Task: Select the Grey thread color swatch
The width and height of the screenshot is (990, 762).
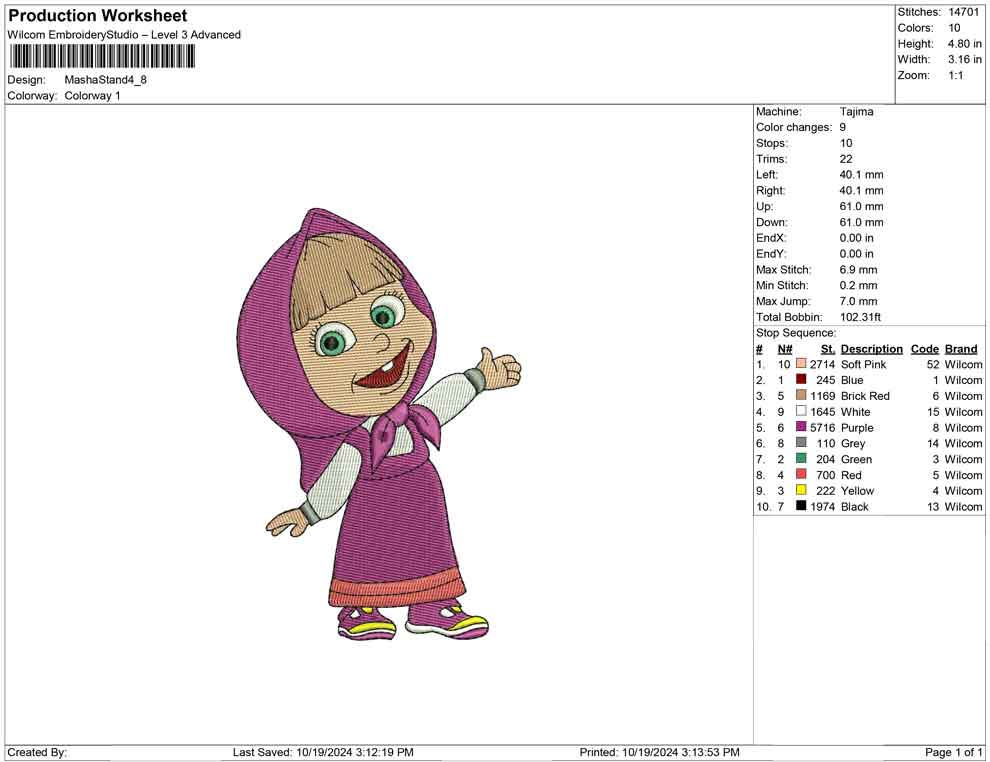Action: click(801, 444)
